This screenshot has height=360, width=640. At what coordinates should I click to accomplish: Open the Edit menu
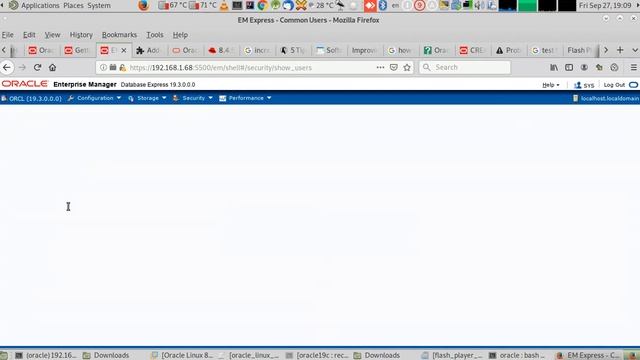(29, 35)
